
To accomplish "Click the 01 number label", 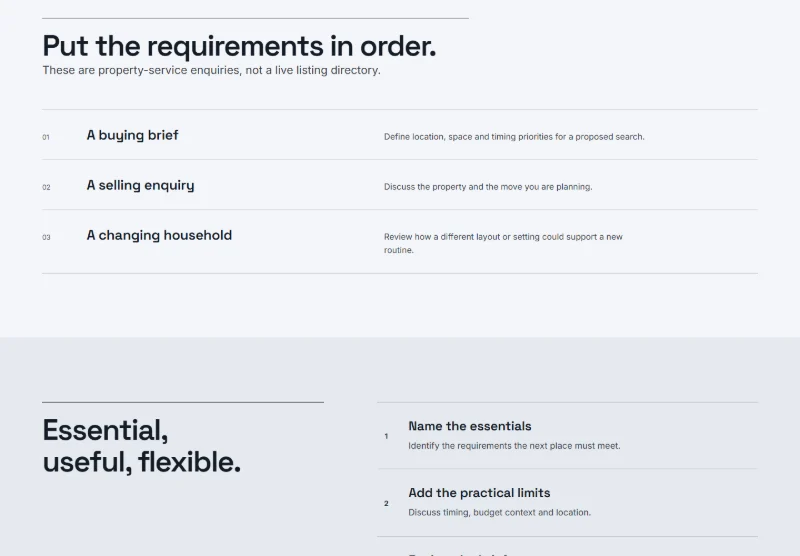I will coord(46,137).
